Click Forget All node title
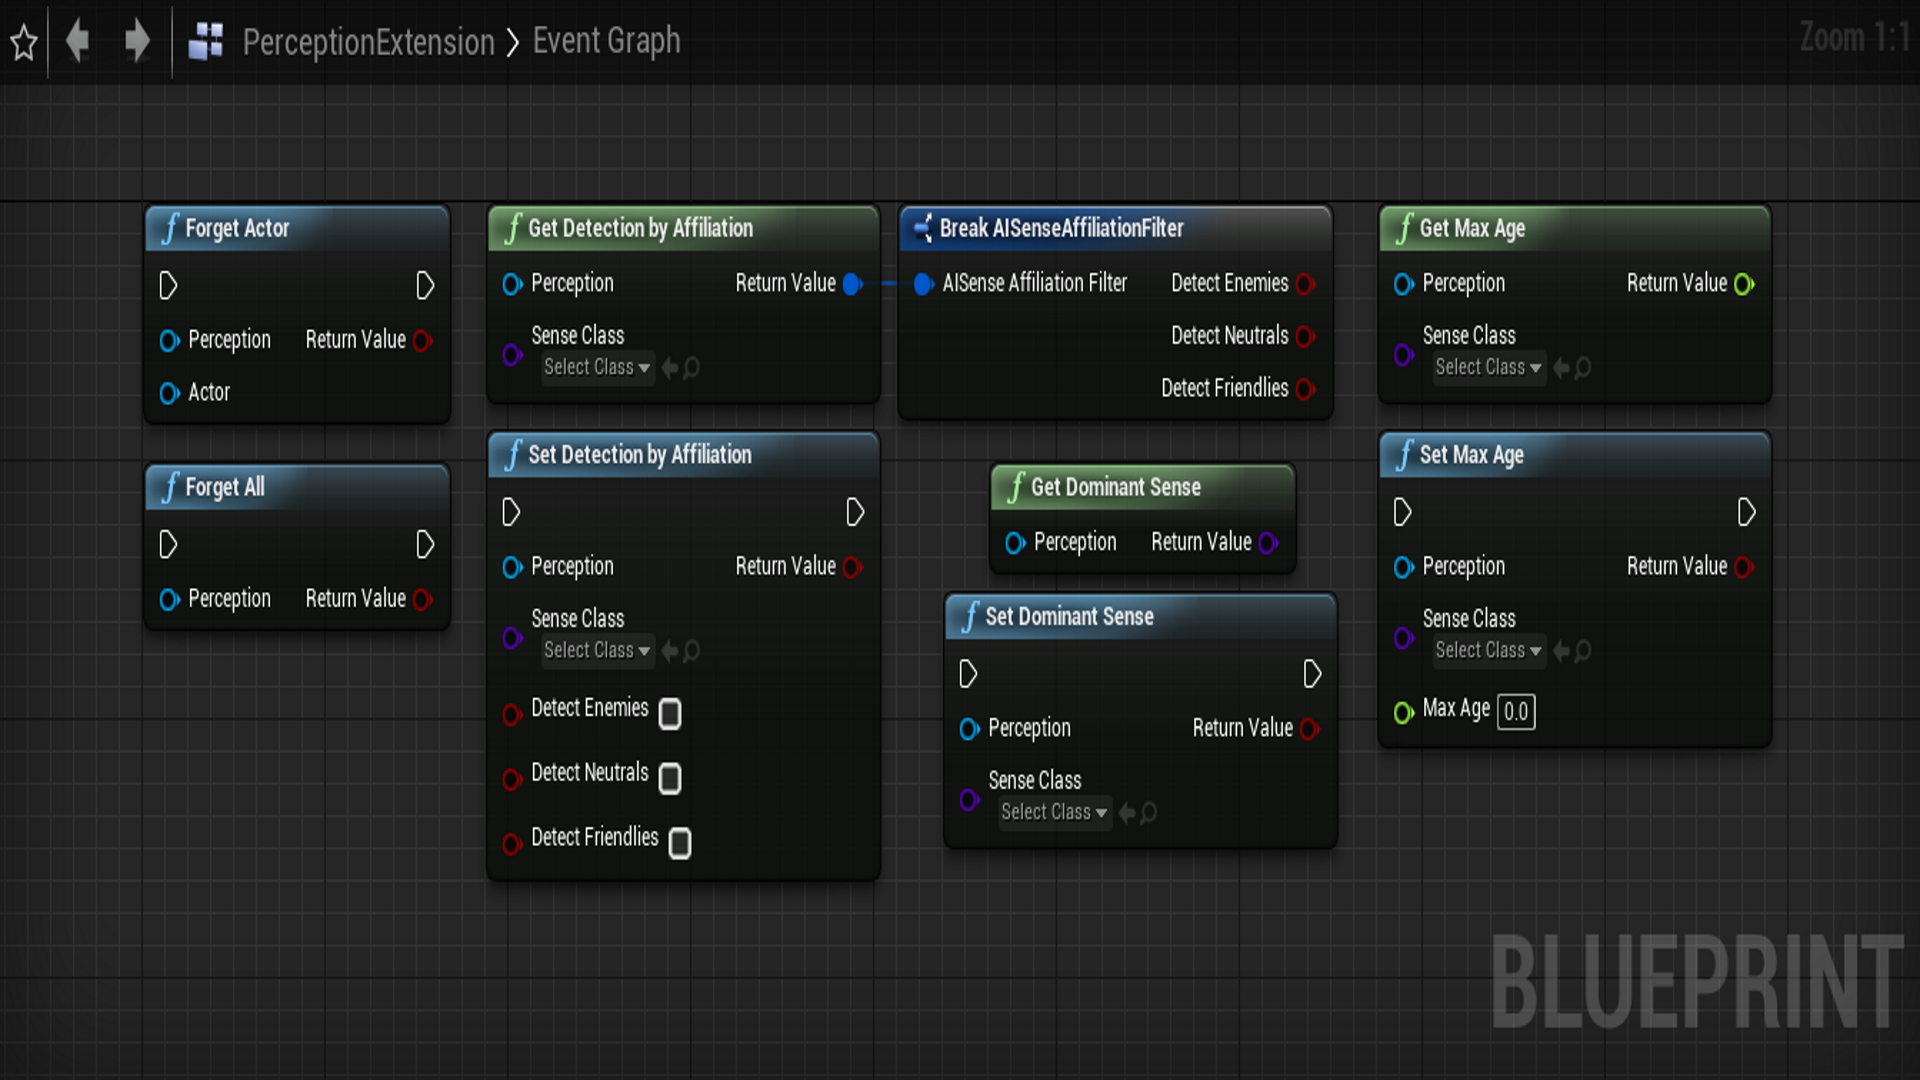 [225, 487]
